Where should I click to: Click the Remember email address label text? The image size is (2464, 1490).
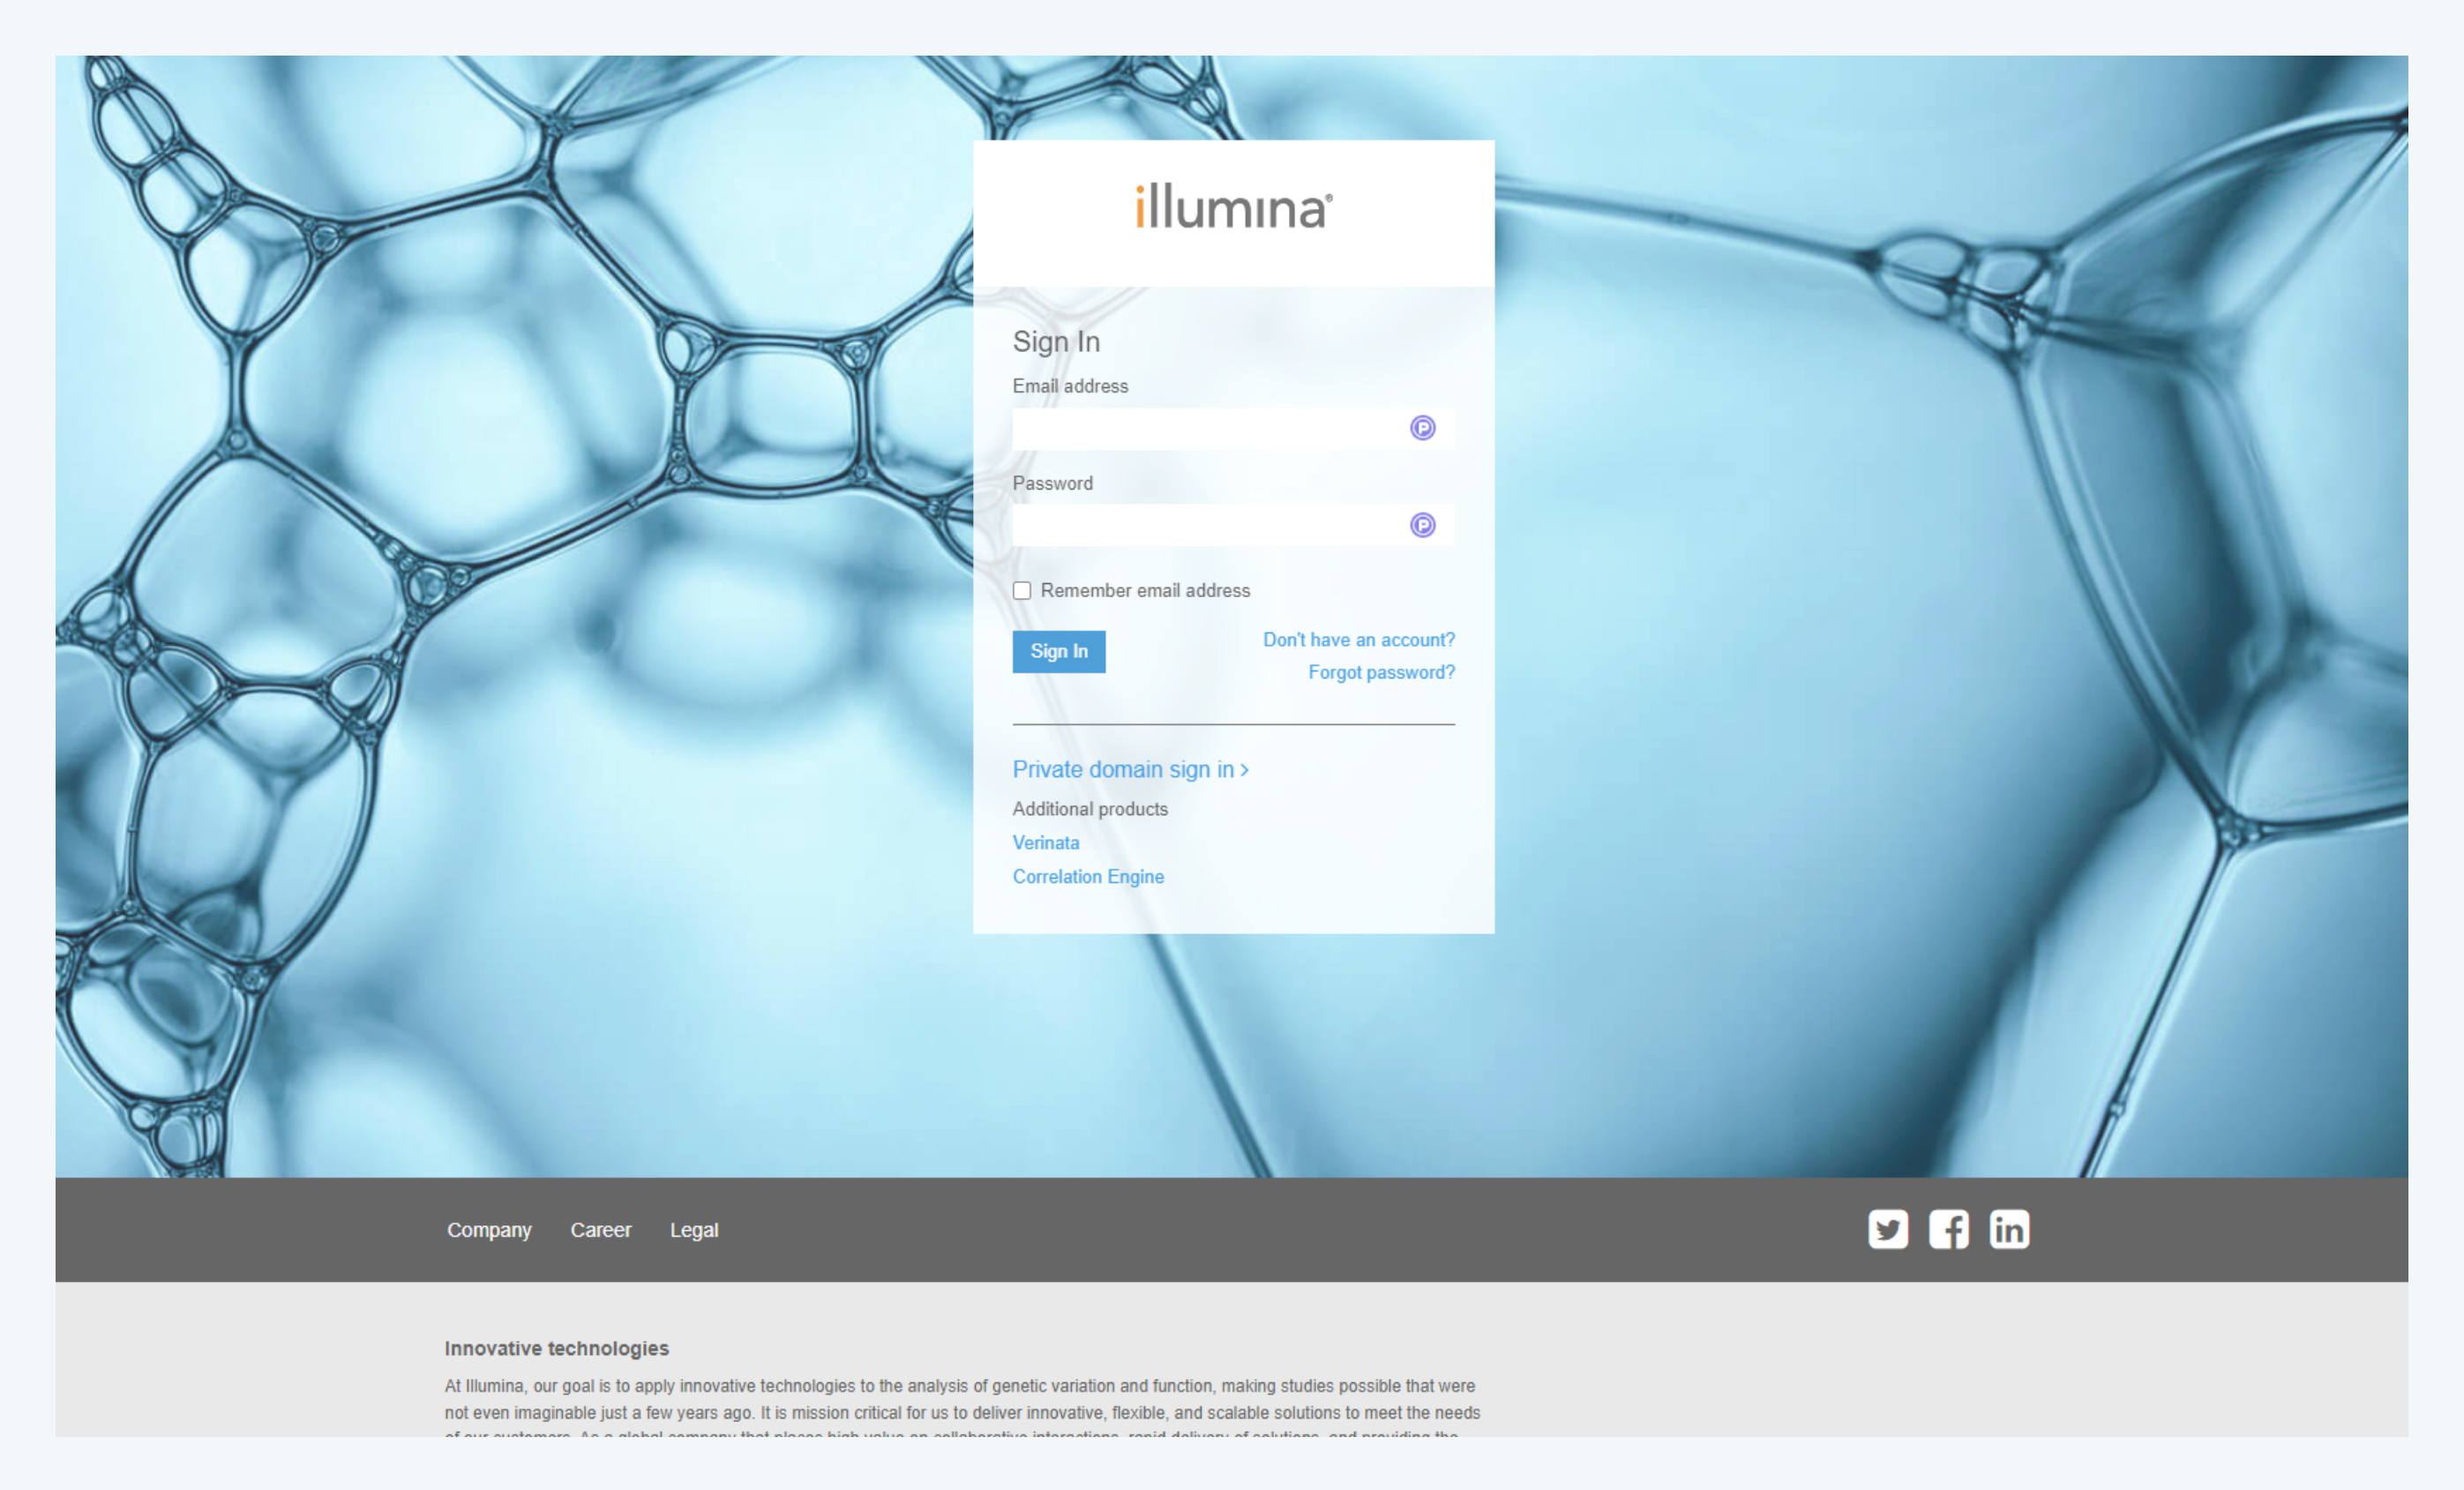point(1145,591)
